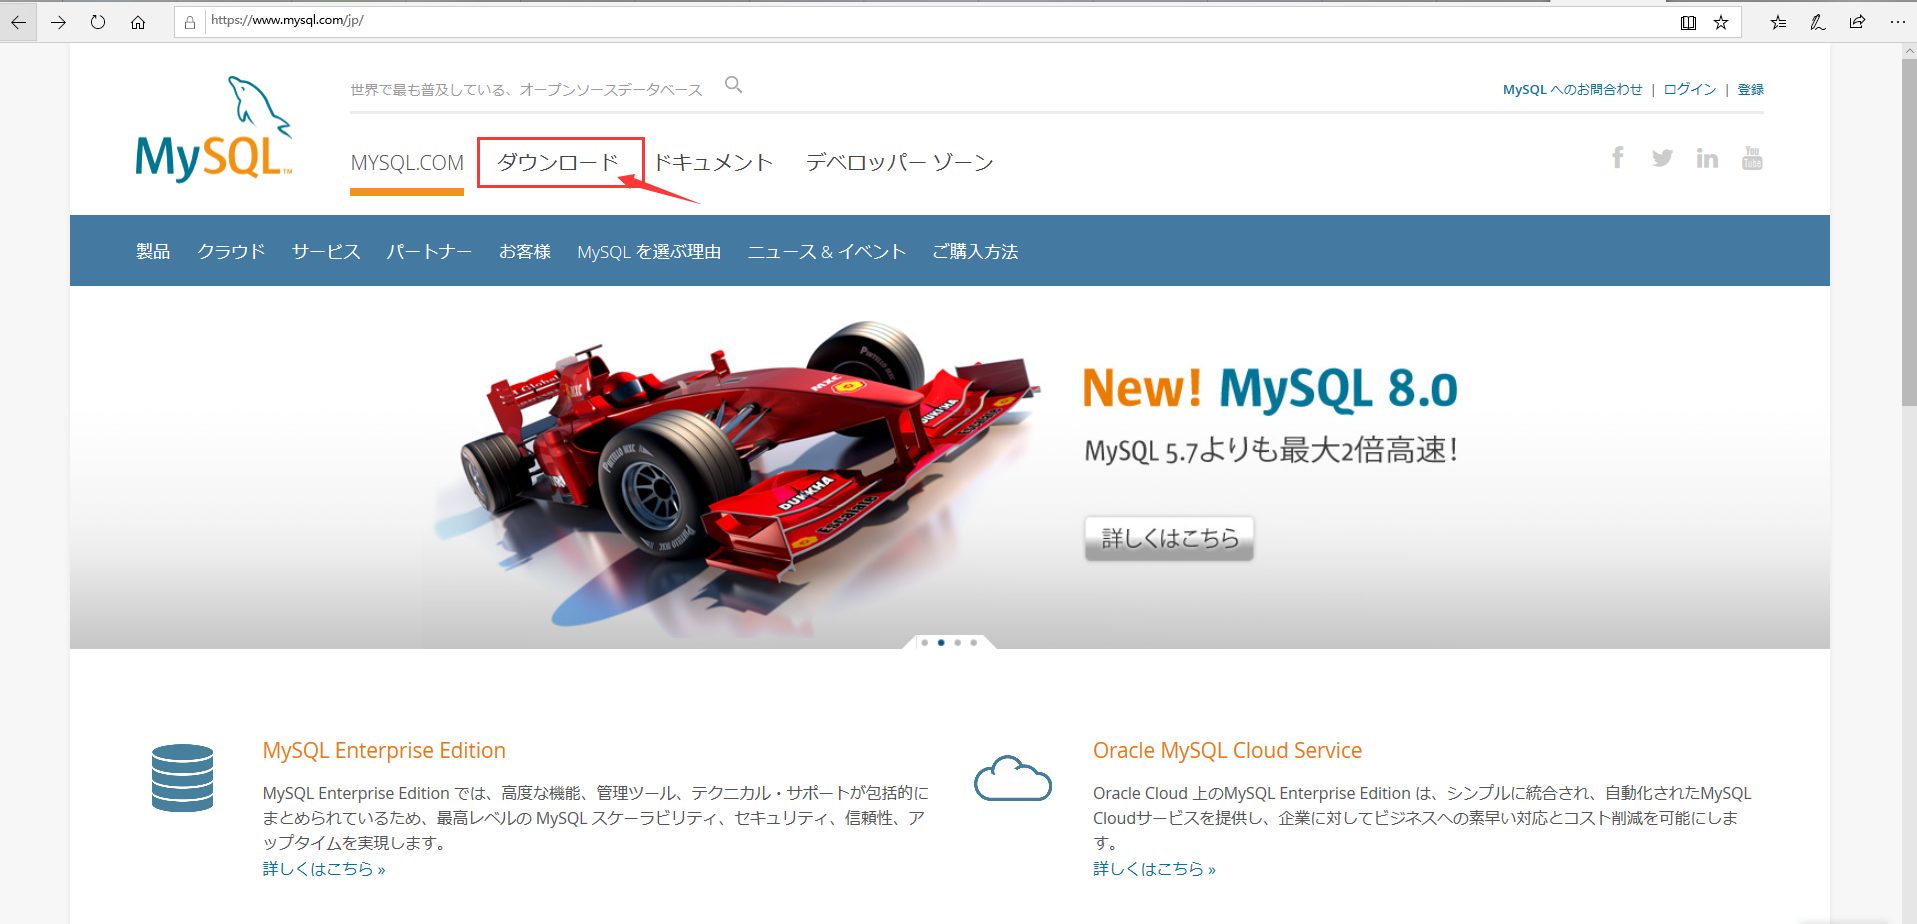1917x924 pixels.
Task: Go back using the browser back arrow
Action: 18,22
